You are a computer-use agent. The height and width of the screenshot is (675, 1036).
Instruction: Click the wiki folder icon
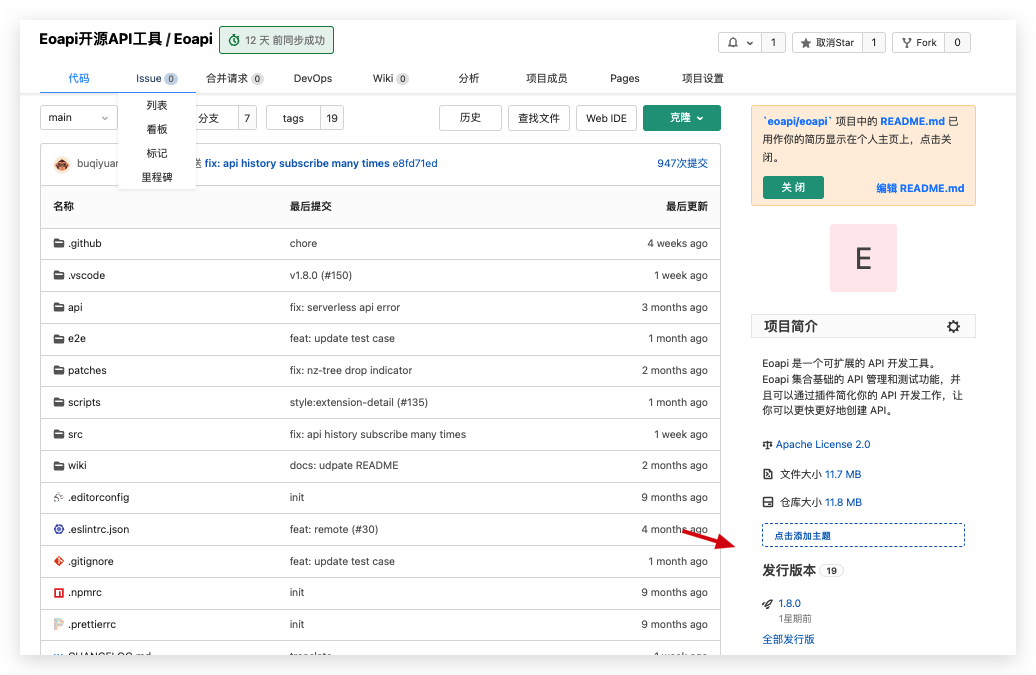59,465
